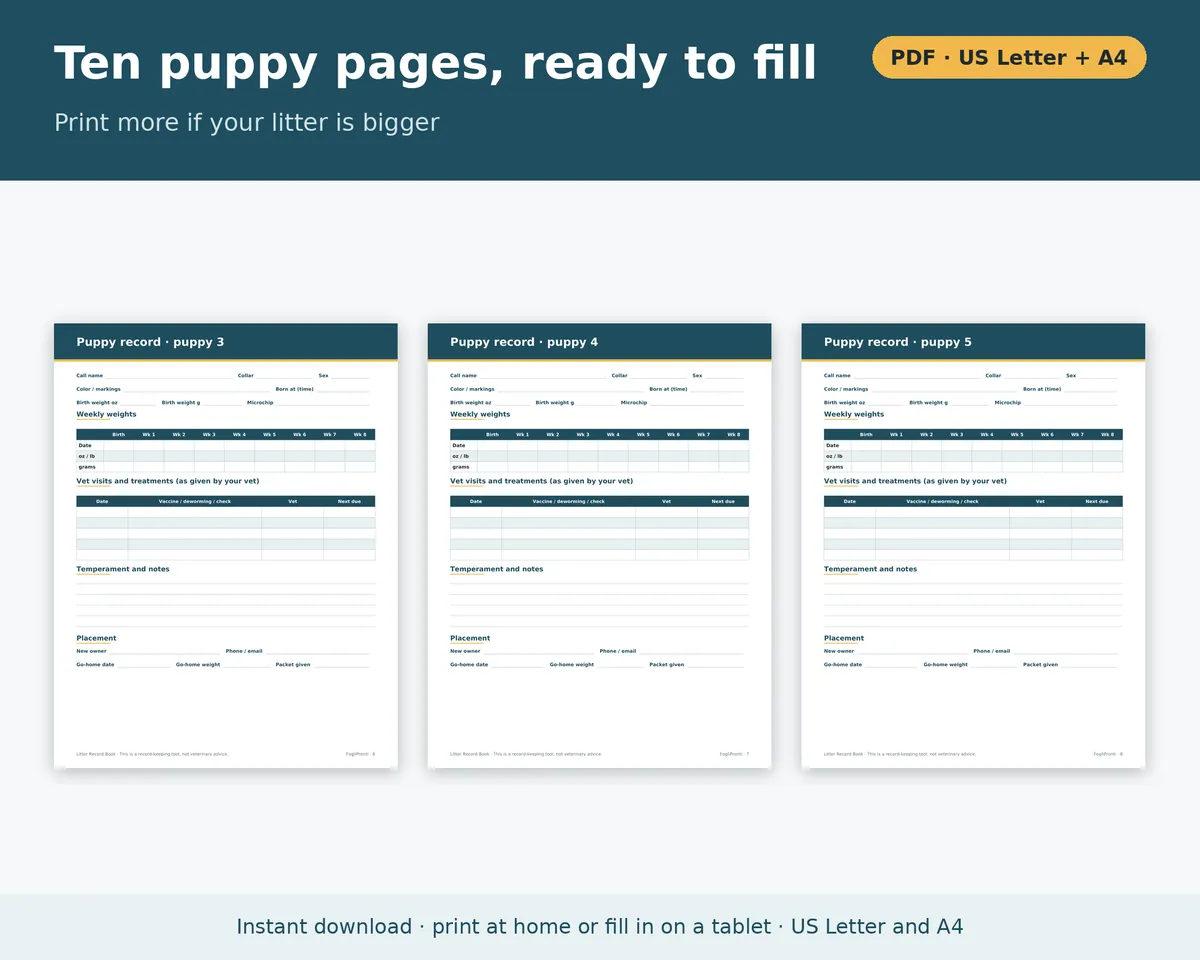Click 'Vet visits and treatments' heading on puppy 4 page
Viewport: 1200px width, 960px height.
tap(541, 481)
